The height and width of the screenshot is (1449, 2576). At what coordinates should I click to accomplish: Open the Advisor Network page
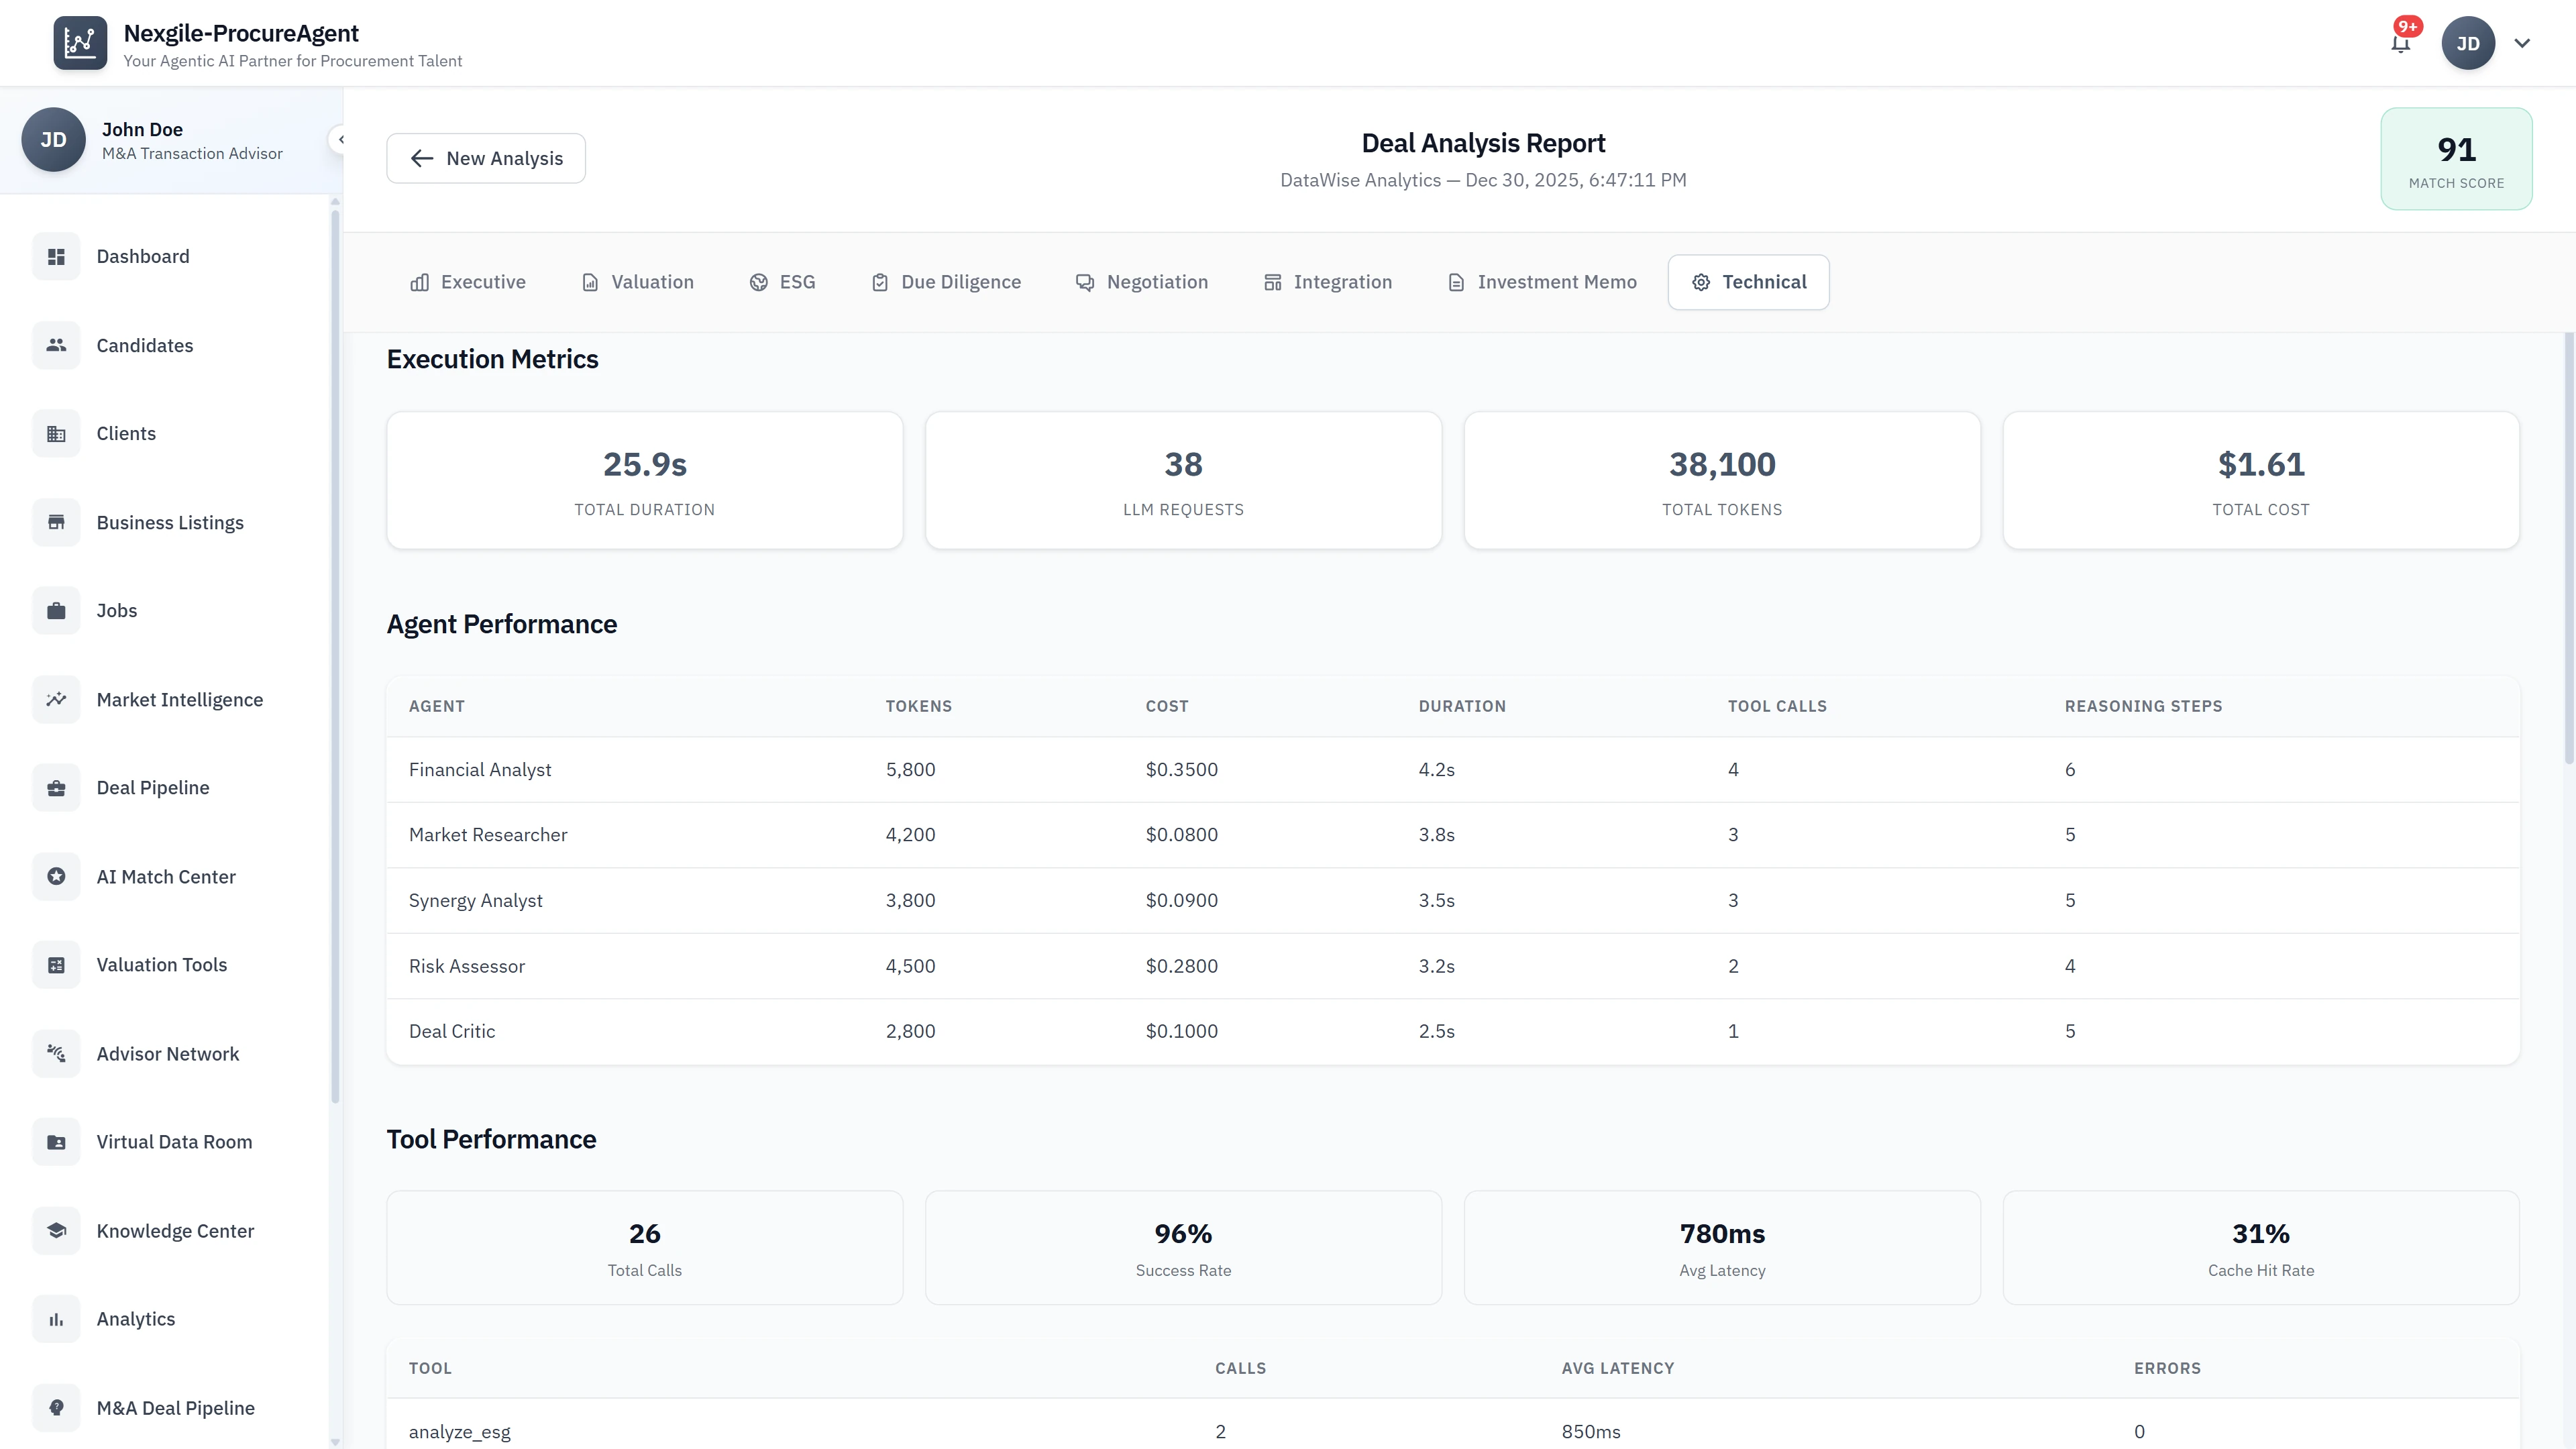167,1053
